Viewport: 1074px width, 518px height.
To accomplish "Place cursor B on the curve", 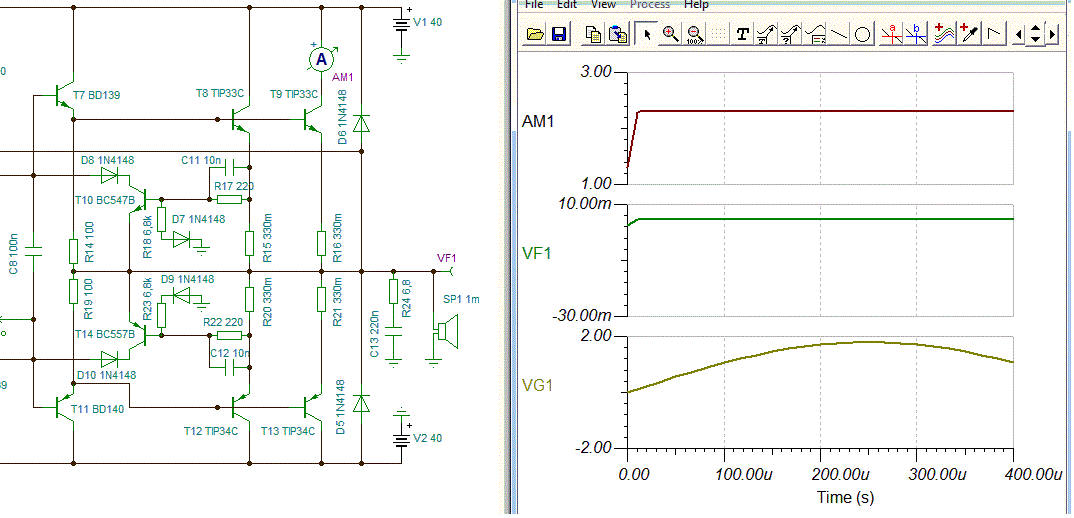I will [916, 34].
